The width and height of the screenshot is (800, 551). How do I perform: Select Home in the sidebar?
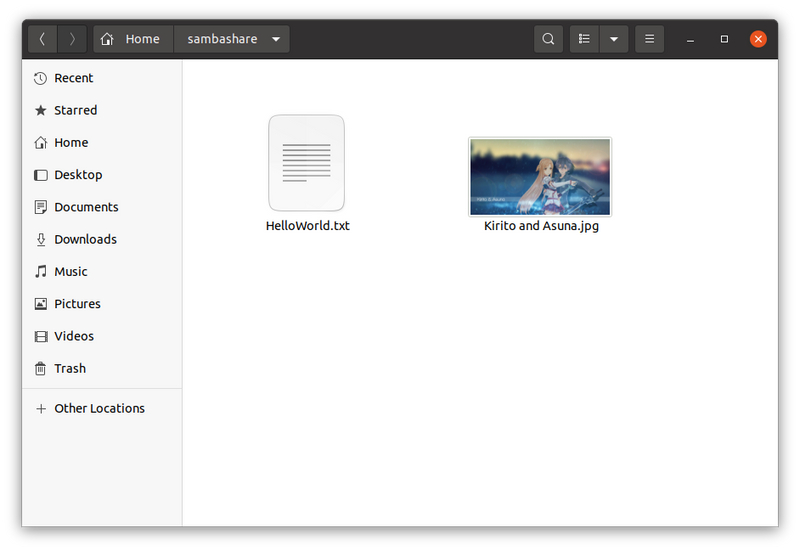(x=102, y=142)
